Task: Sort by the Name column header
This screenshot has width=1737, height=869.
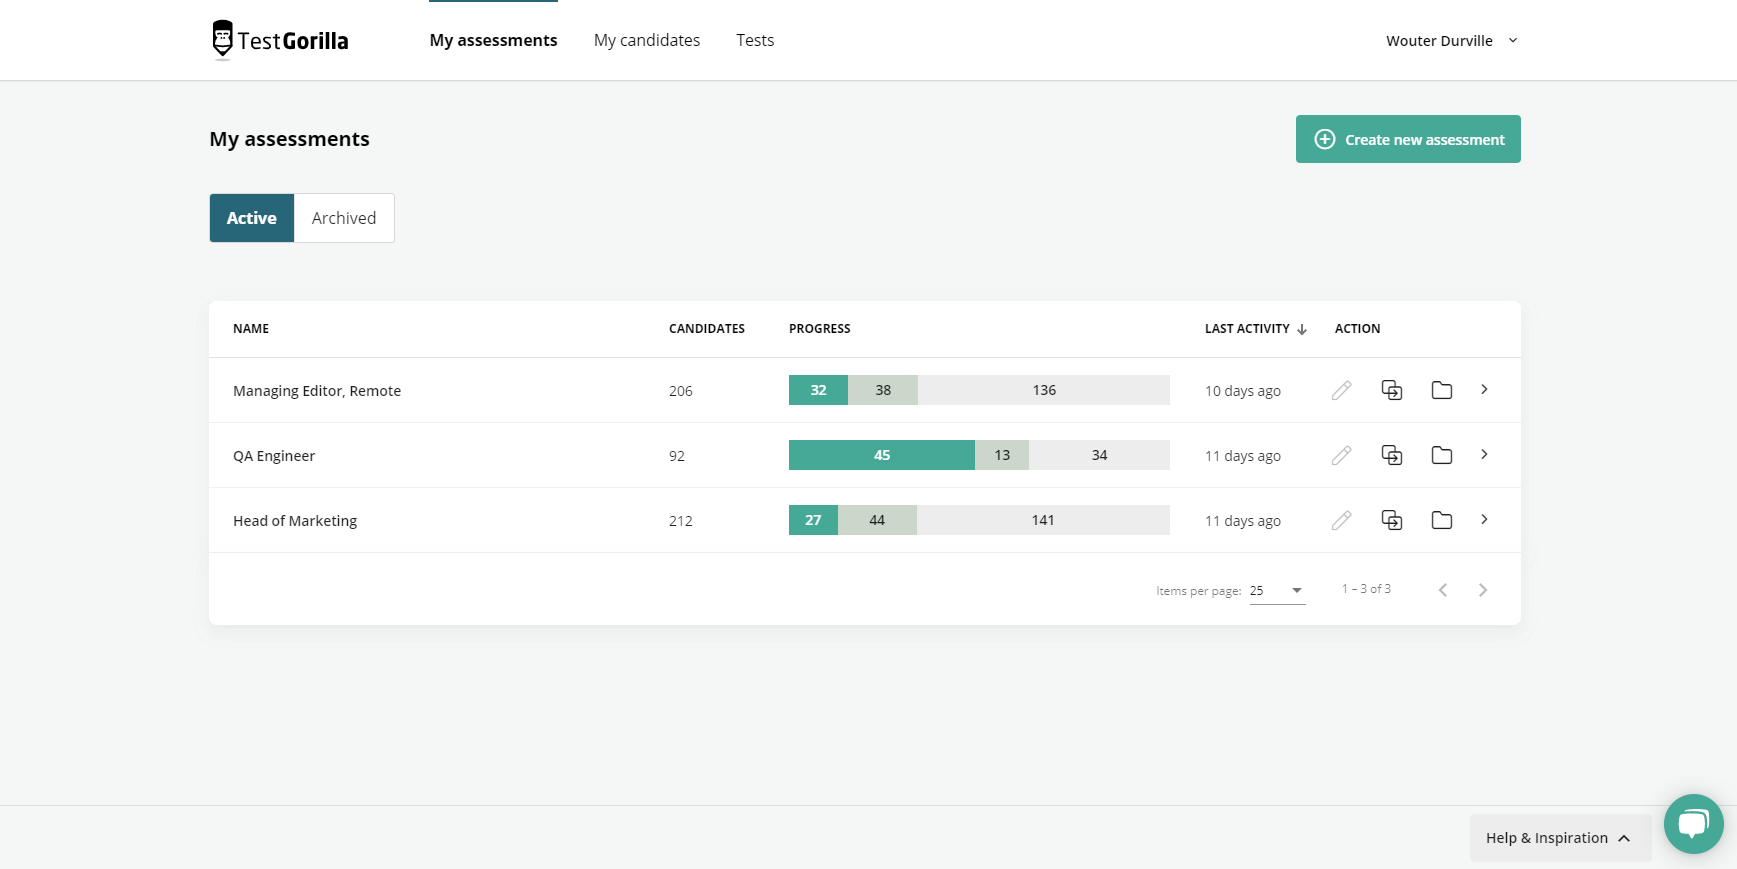Action: tap(251, 329)
